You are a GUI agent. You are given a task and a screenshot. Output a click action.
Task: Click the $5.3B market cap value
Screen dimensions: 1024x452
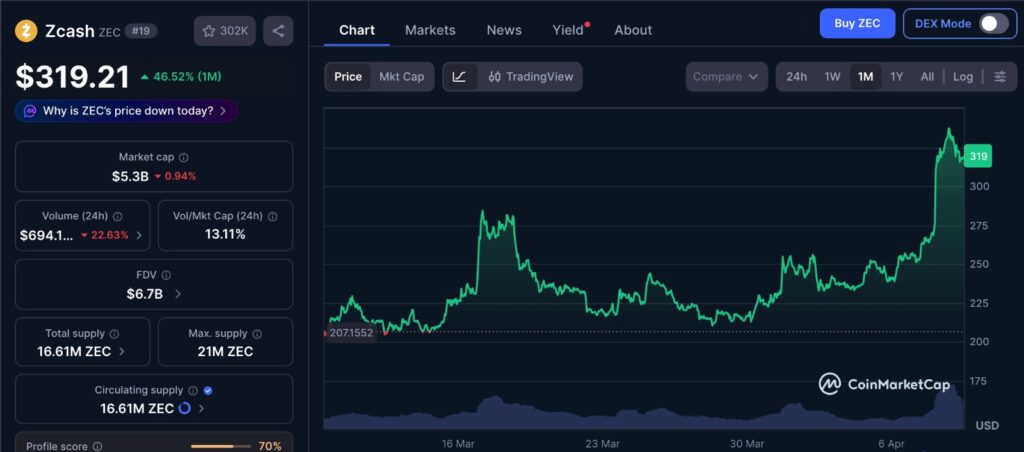coord(130,176)
